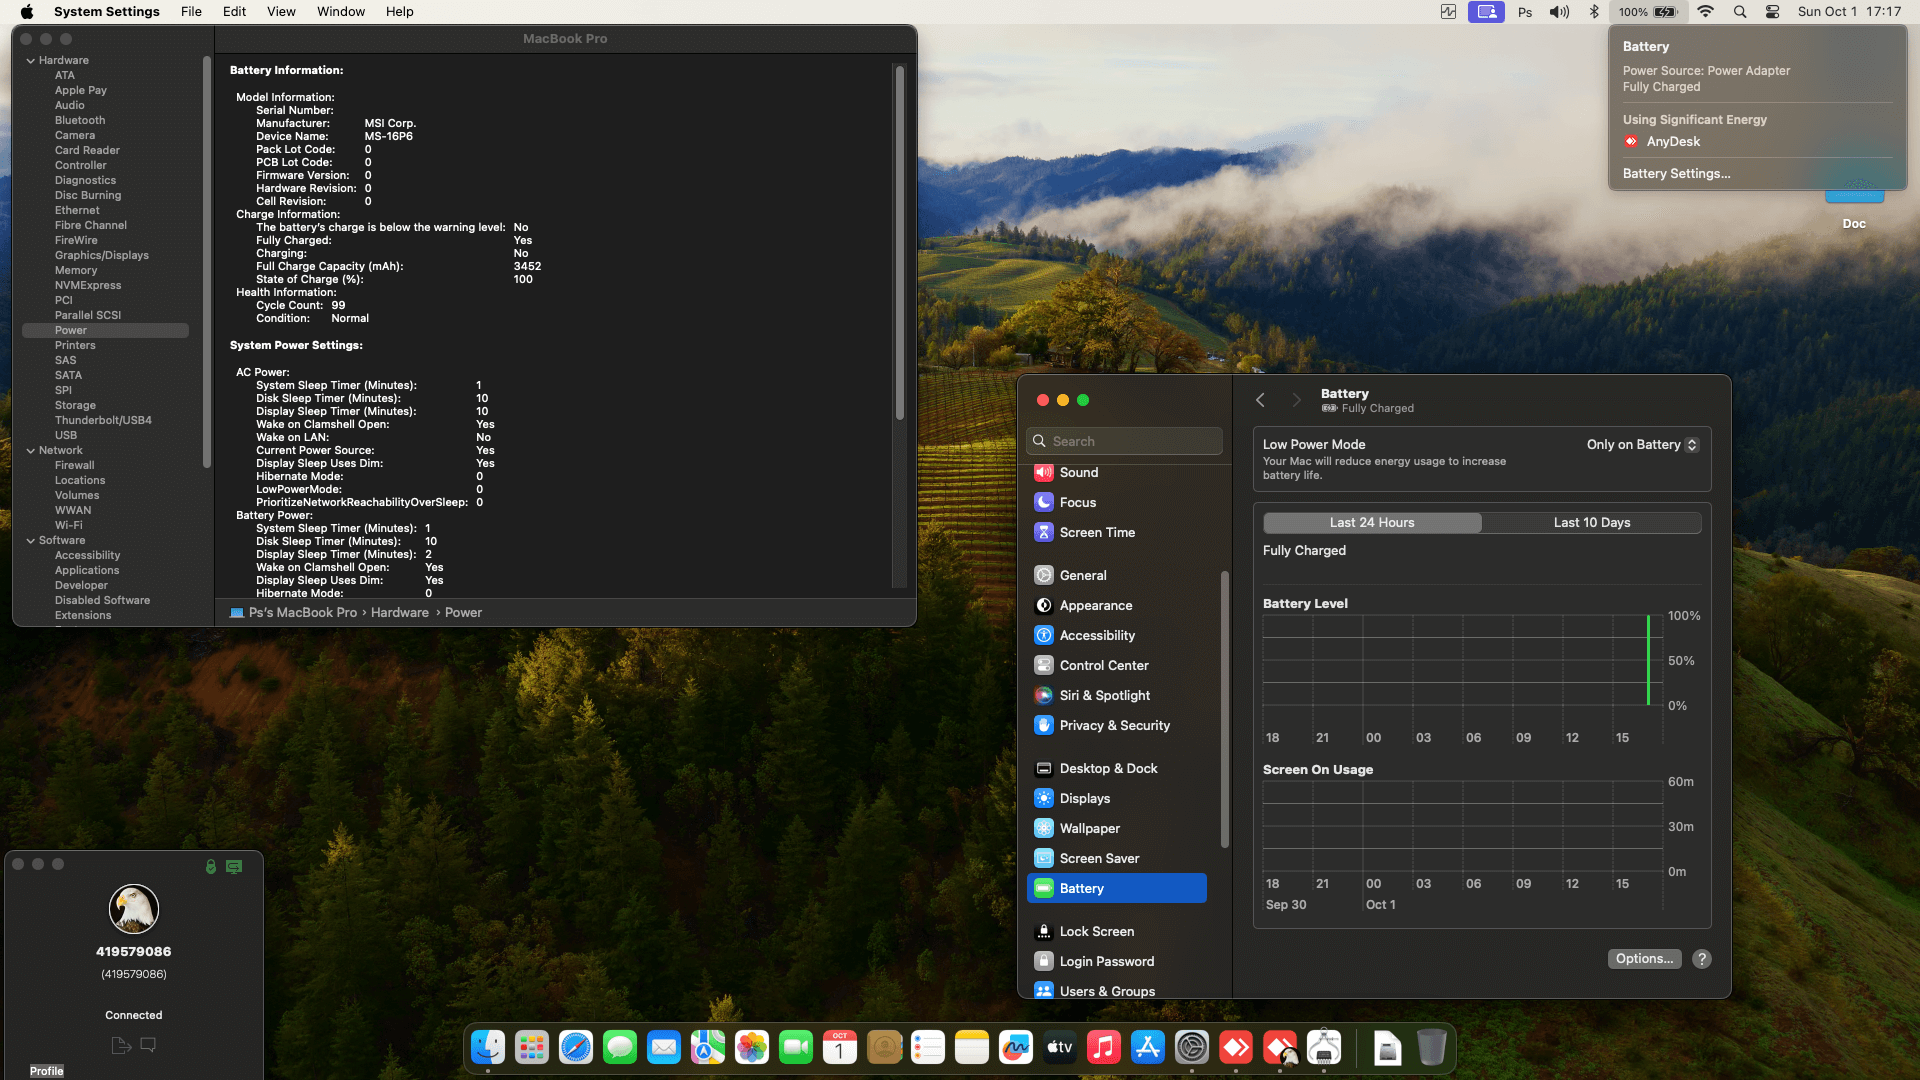The image size is (1920, 1080).
Task: Go back using the Settings back chevron
Action: 1260,400
